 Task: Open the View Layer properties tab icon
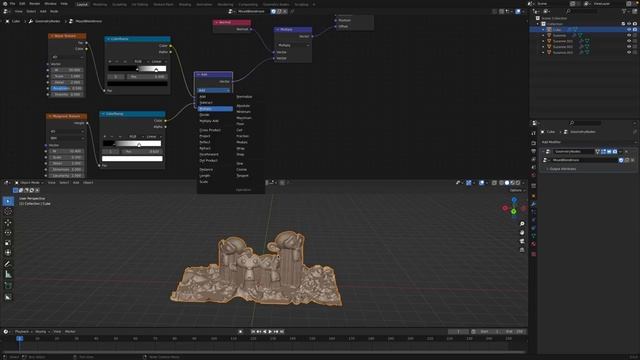(x=533, y=159)
